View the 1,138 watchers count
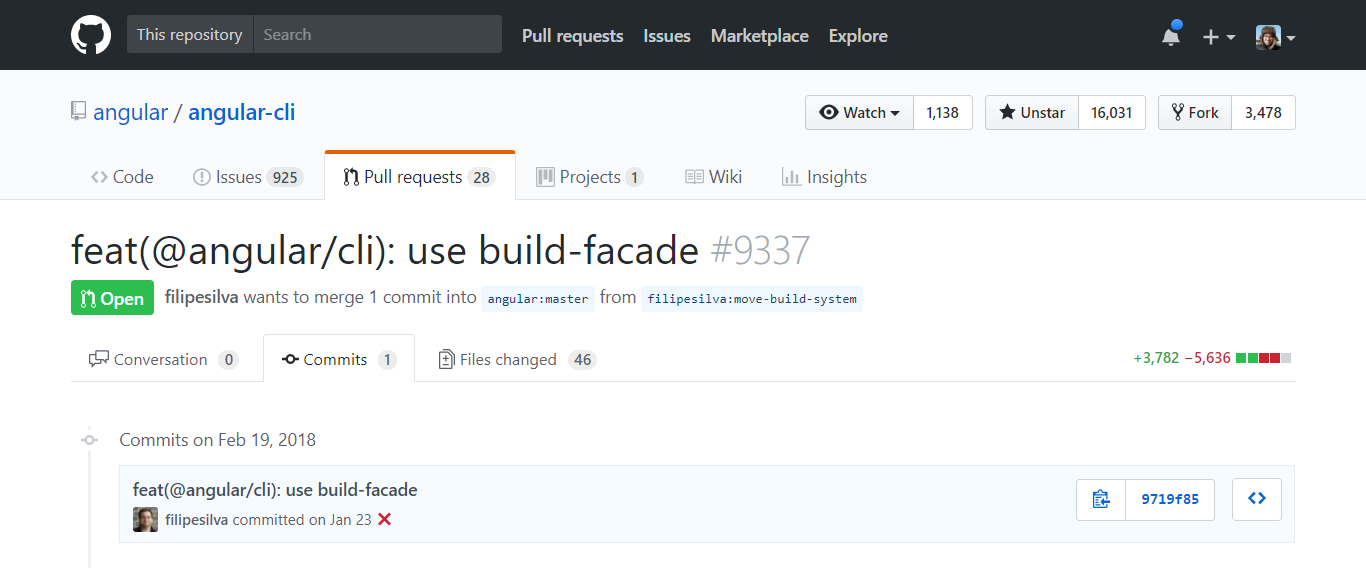This screenshot has height=588, width=1366. coord(942,113)
